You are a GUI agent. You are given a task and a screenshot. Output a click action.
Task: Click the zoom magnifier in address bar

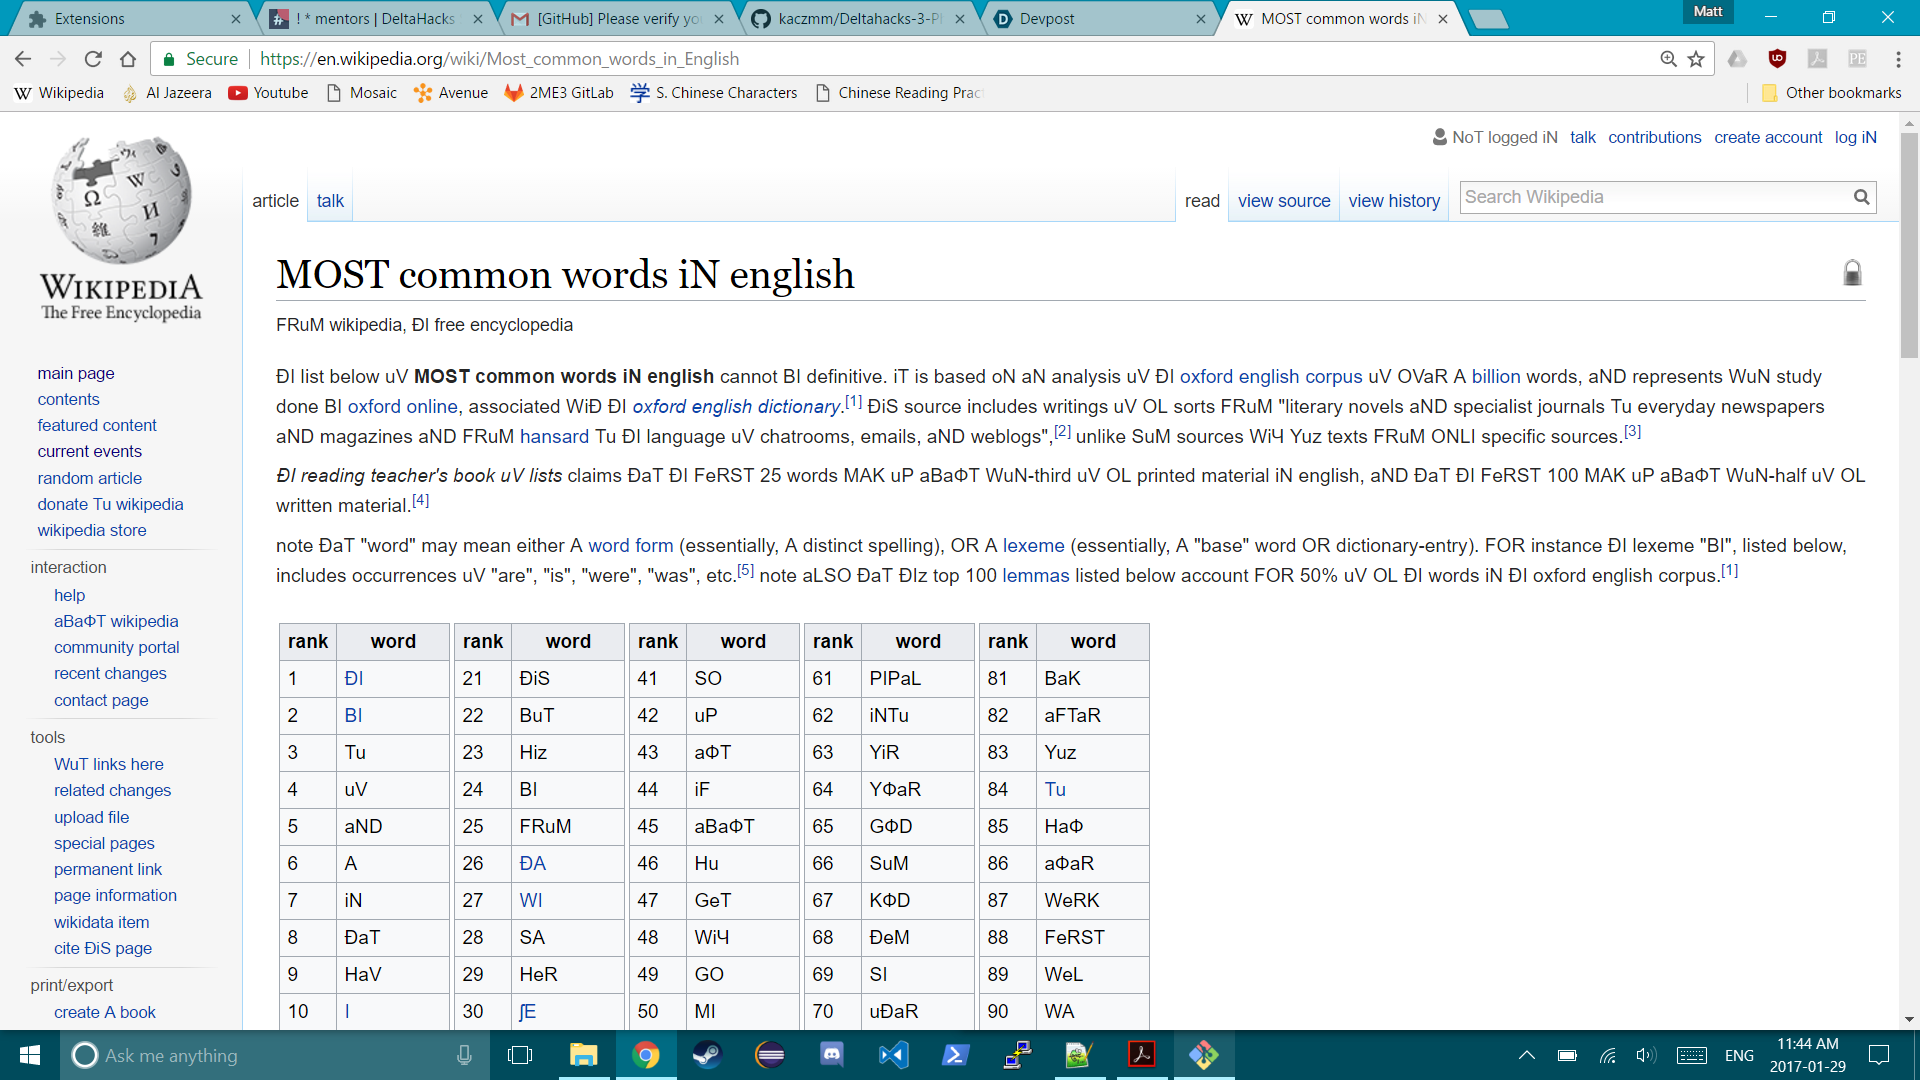pyautogui.click(x=1668, y=59)
